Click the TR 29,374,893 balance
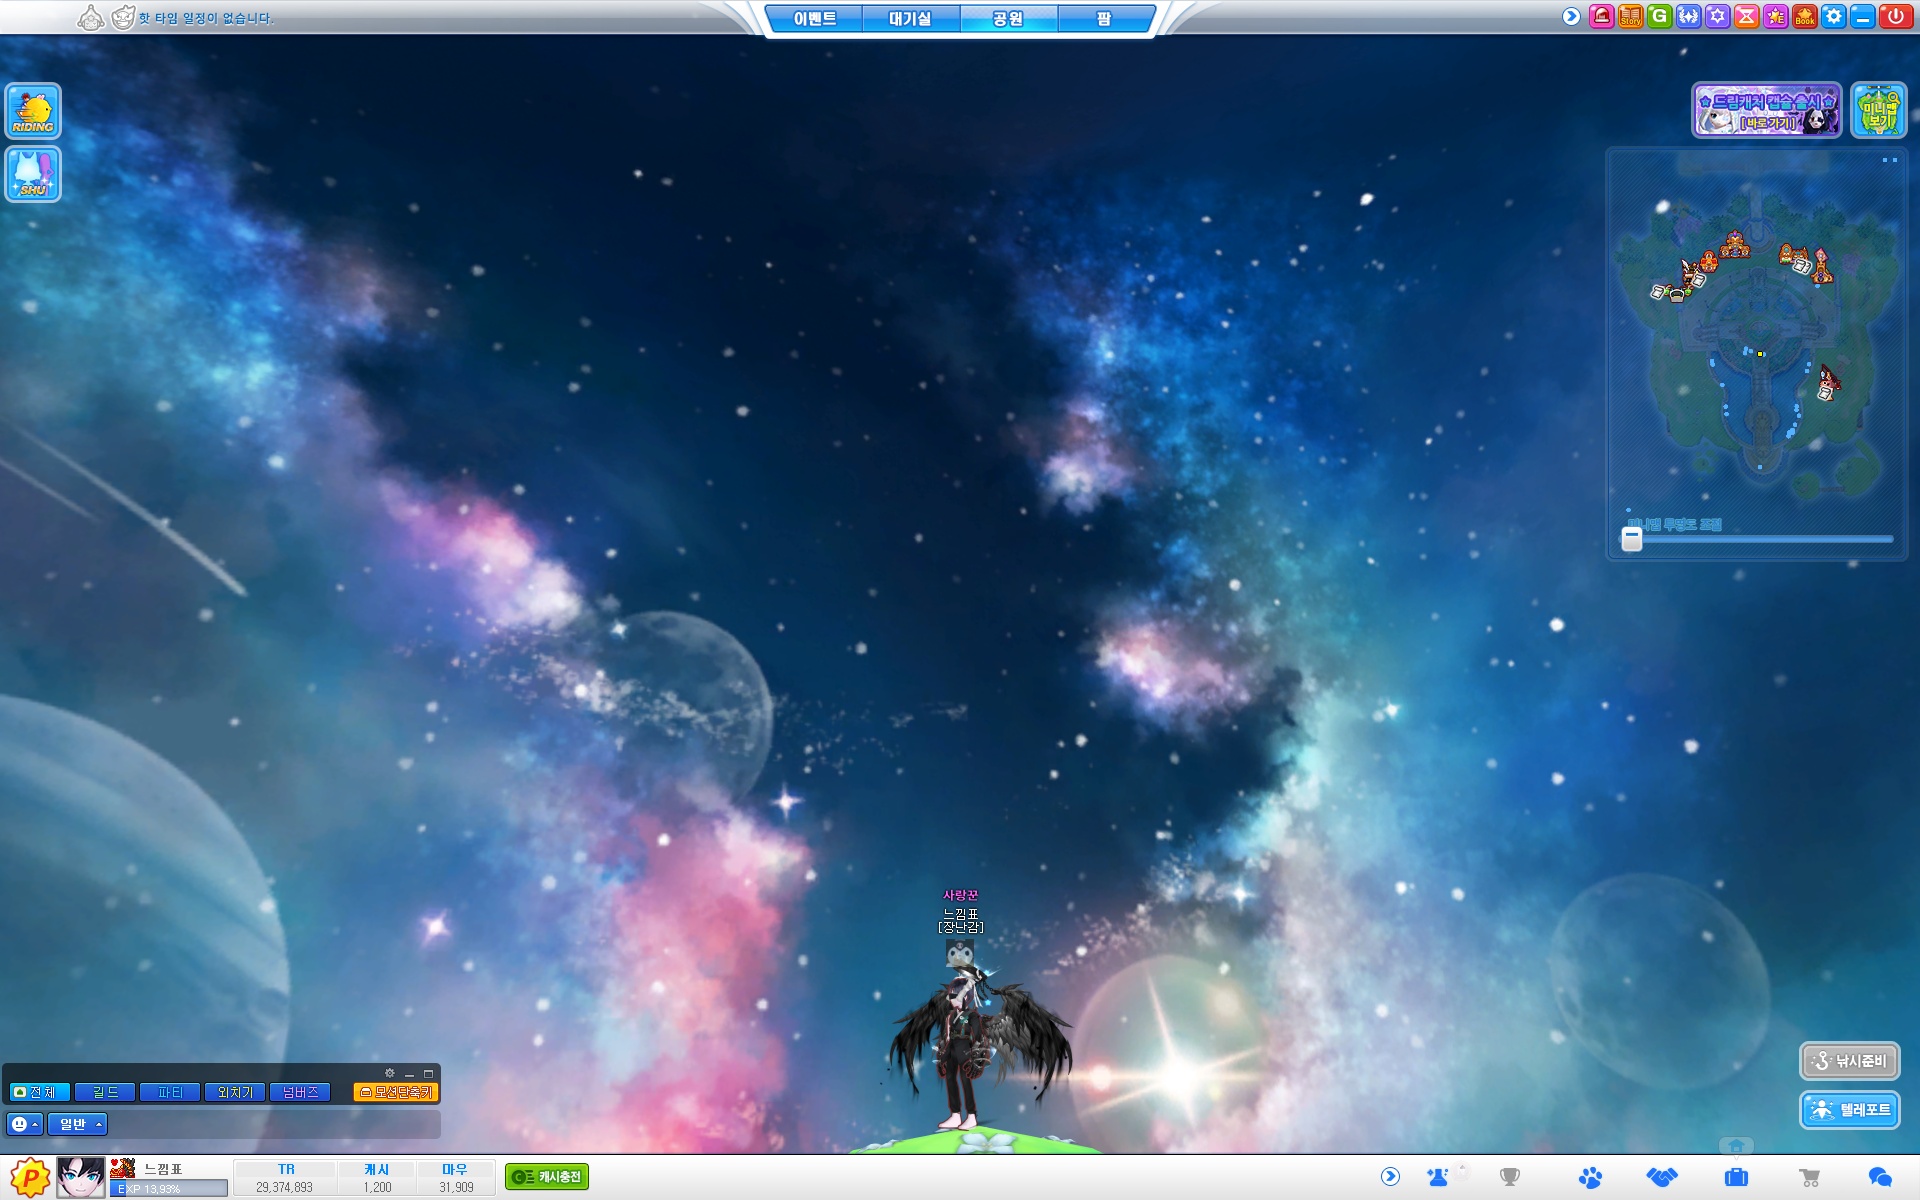Viewport: 1920px width, 1200px height. 285,1178
